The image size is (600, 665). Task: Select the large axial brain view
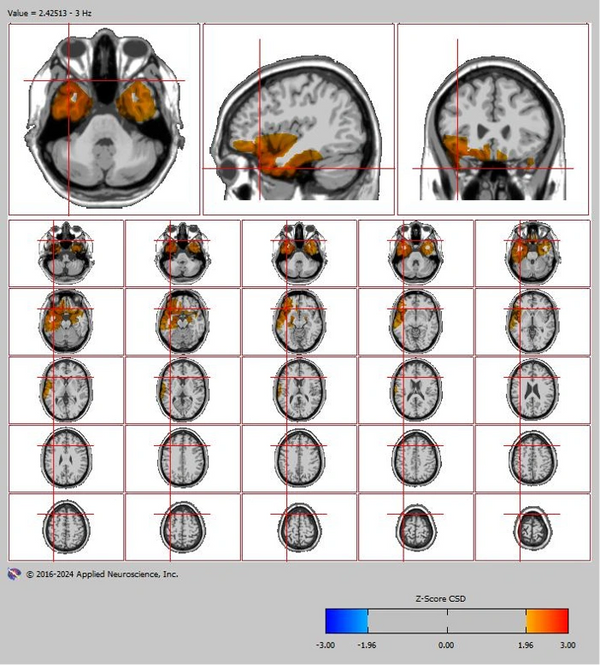point(103,119)
